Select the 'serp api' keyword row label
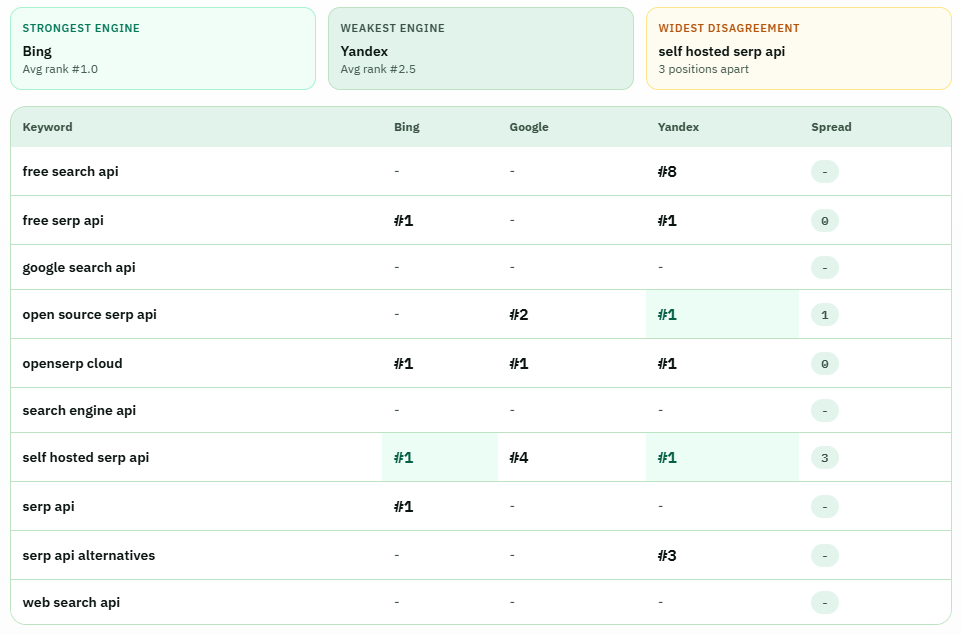The width and height of the screenshot is (961, 635). point(48,506)
